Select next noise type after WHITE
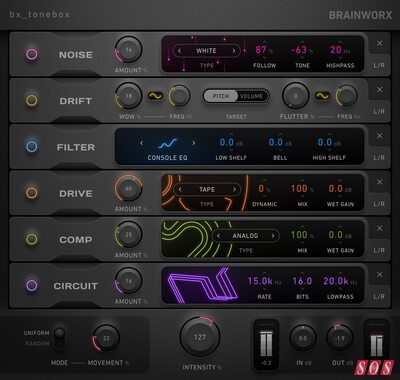The height and width of the screenshot is (380, 400). coord(234,51)
